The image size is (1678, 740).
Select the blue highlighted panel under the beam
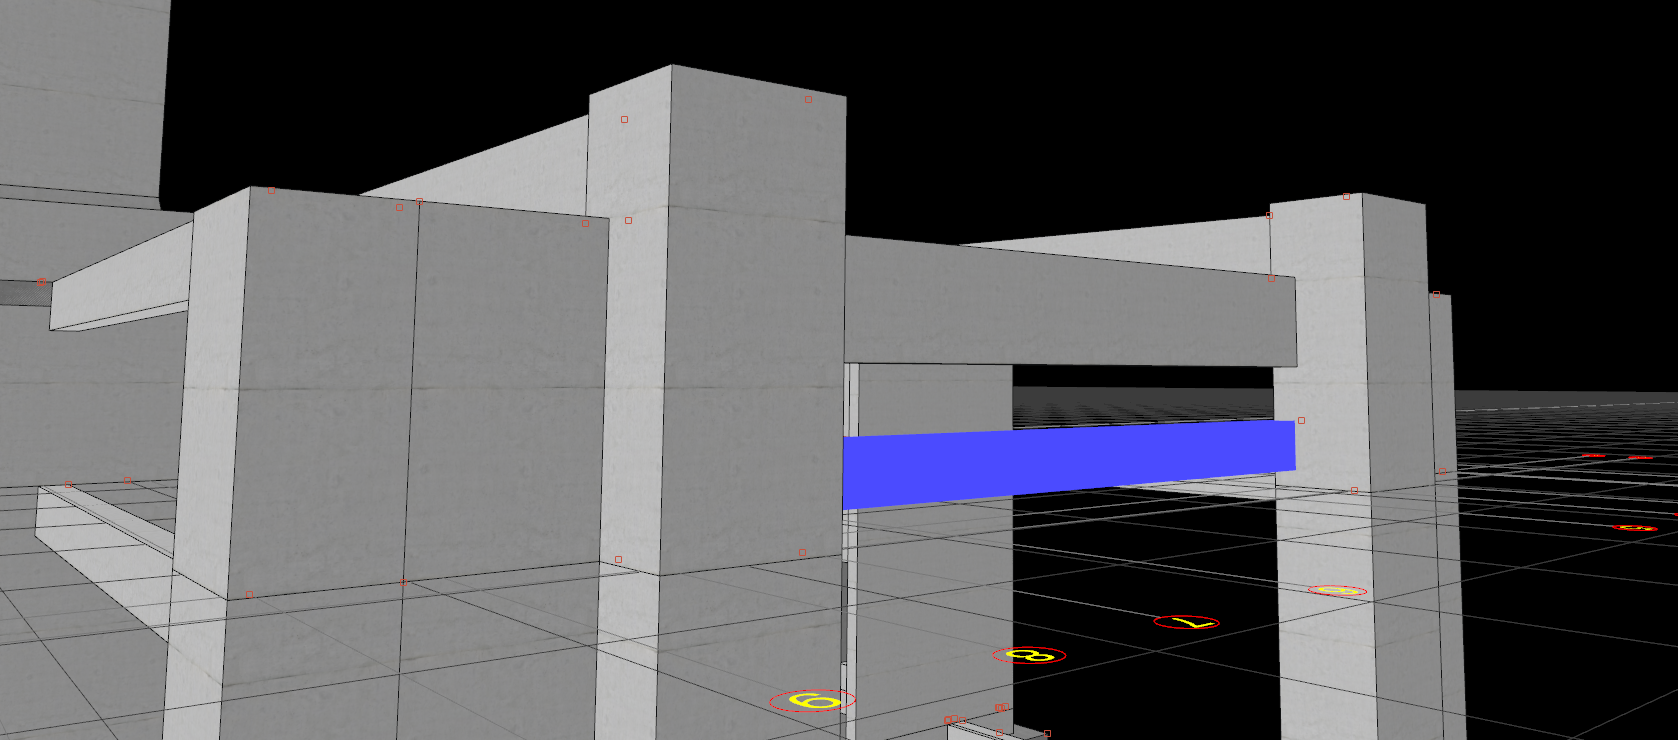(1068, 463)
